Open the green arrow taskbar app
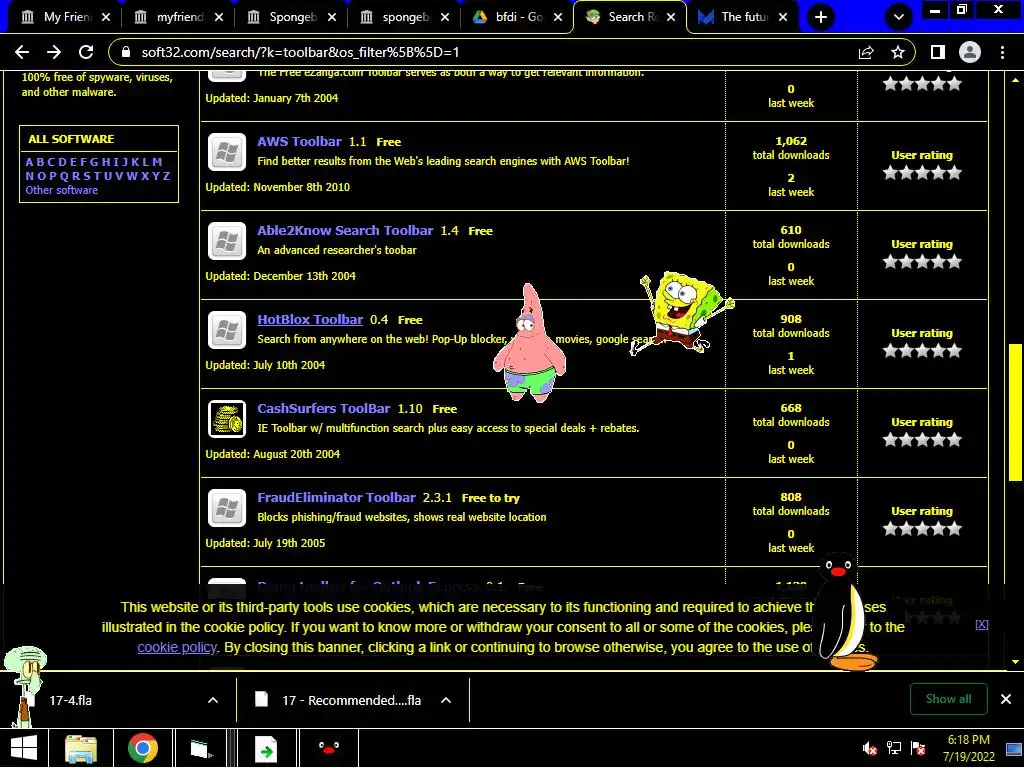The image size is (1024, 768). tap(265, 748)
